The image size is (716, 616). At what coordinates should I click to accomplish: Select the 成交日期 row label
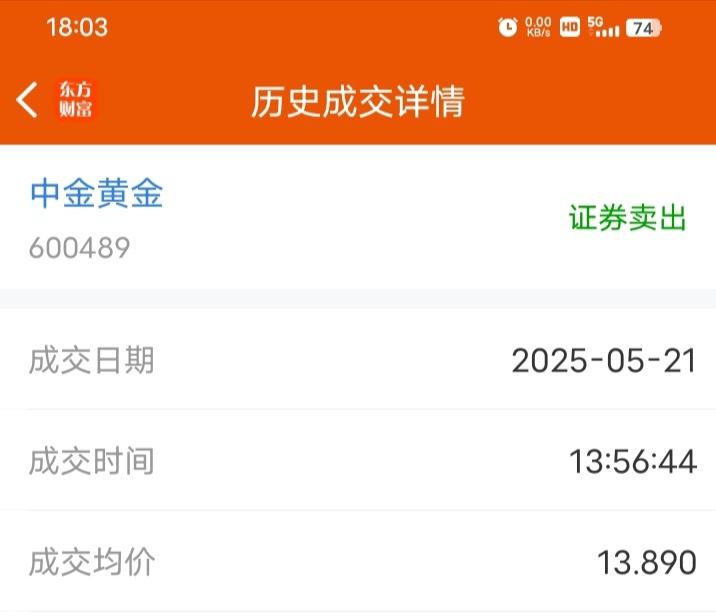coord(91,361)
